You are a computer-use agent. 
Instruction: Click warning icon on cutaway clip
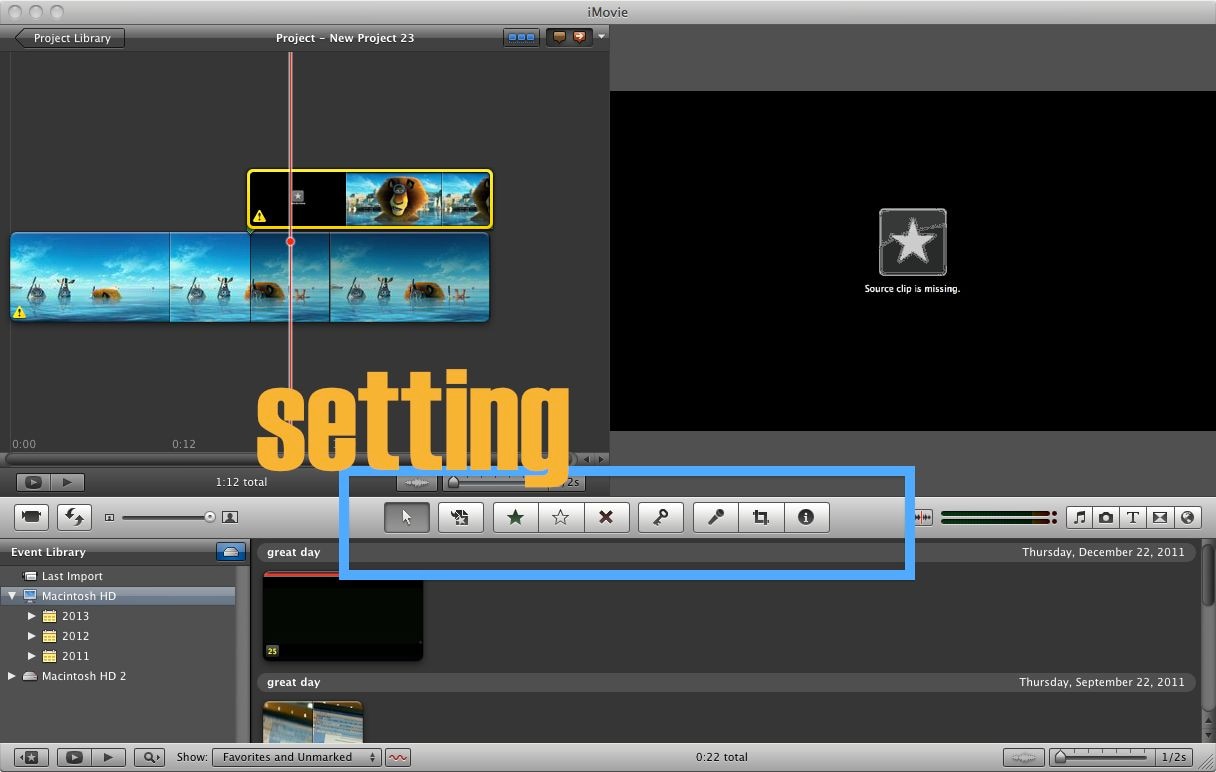pos(260,216)
